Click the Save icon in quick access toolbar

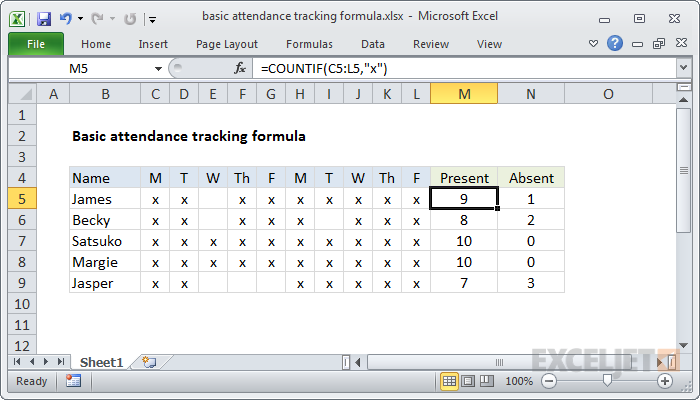click(x=43, y=18)
